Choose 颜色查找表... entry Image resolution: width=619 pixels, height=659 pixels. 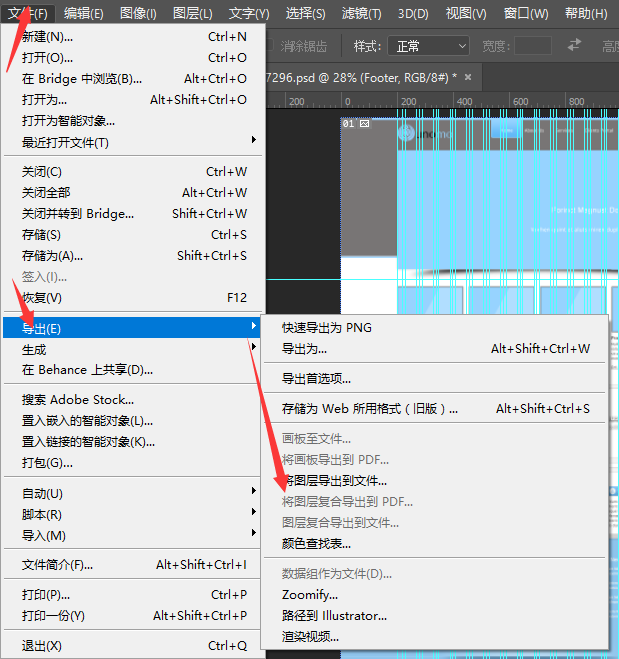click(435, 544)
